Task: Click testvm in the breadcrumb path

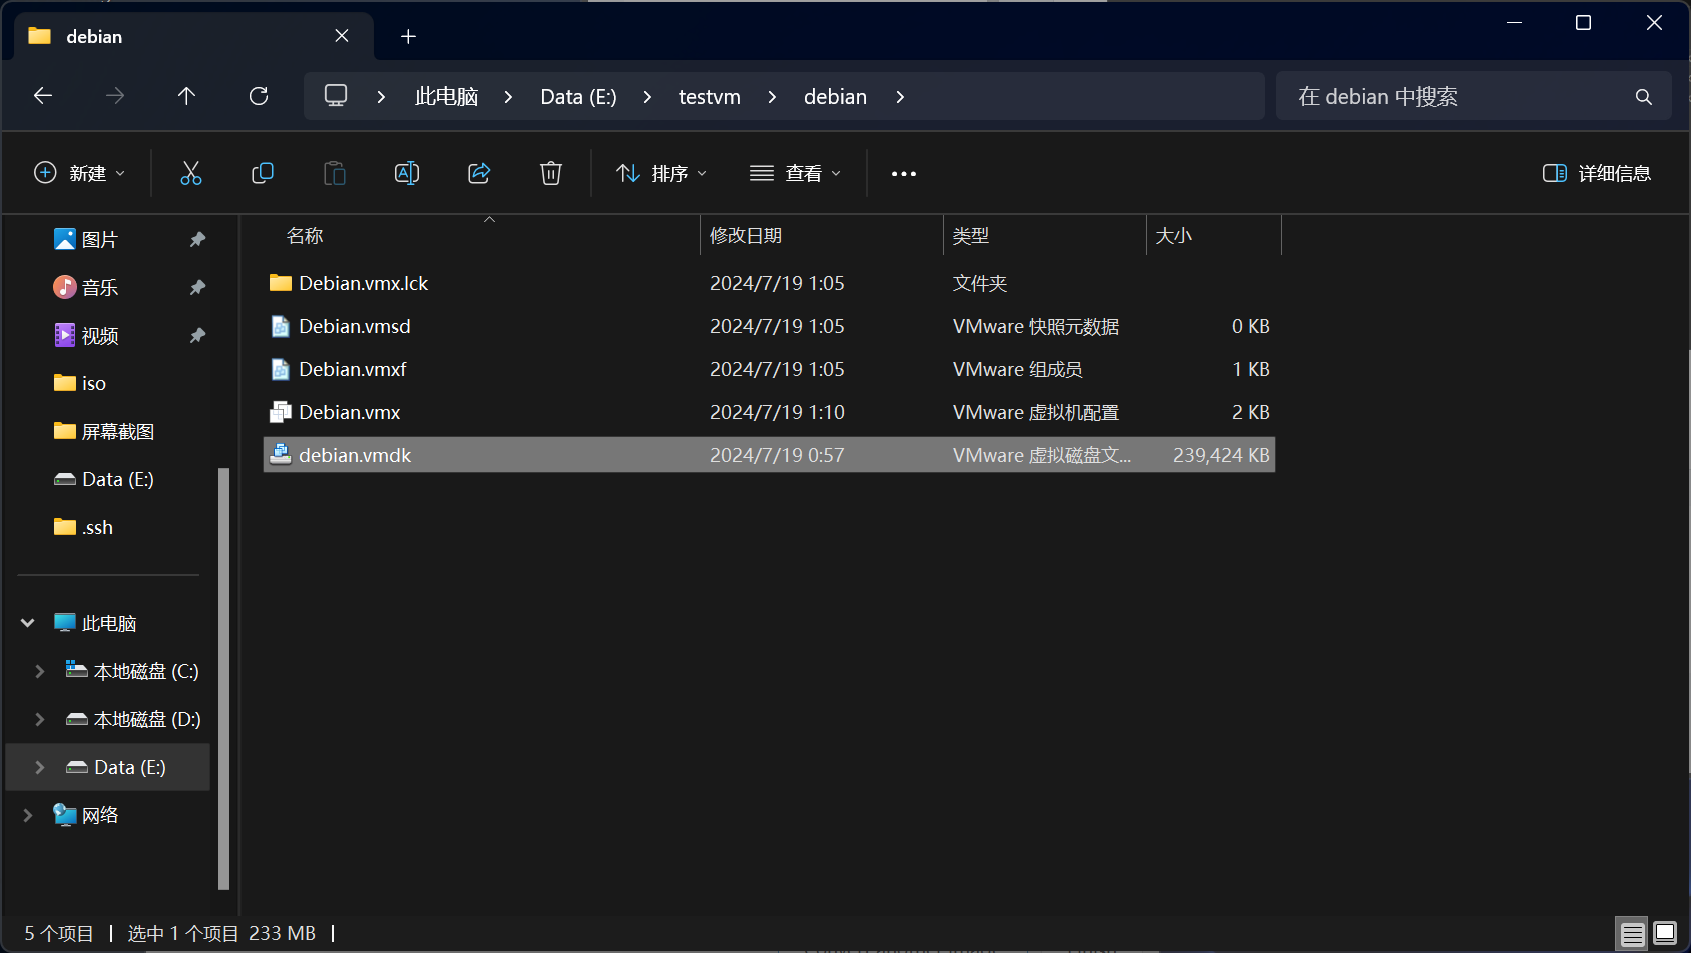Action: point(709,96)
